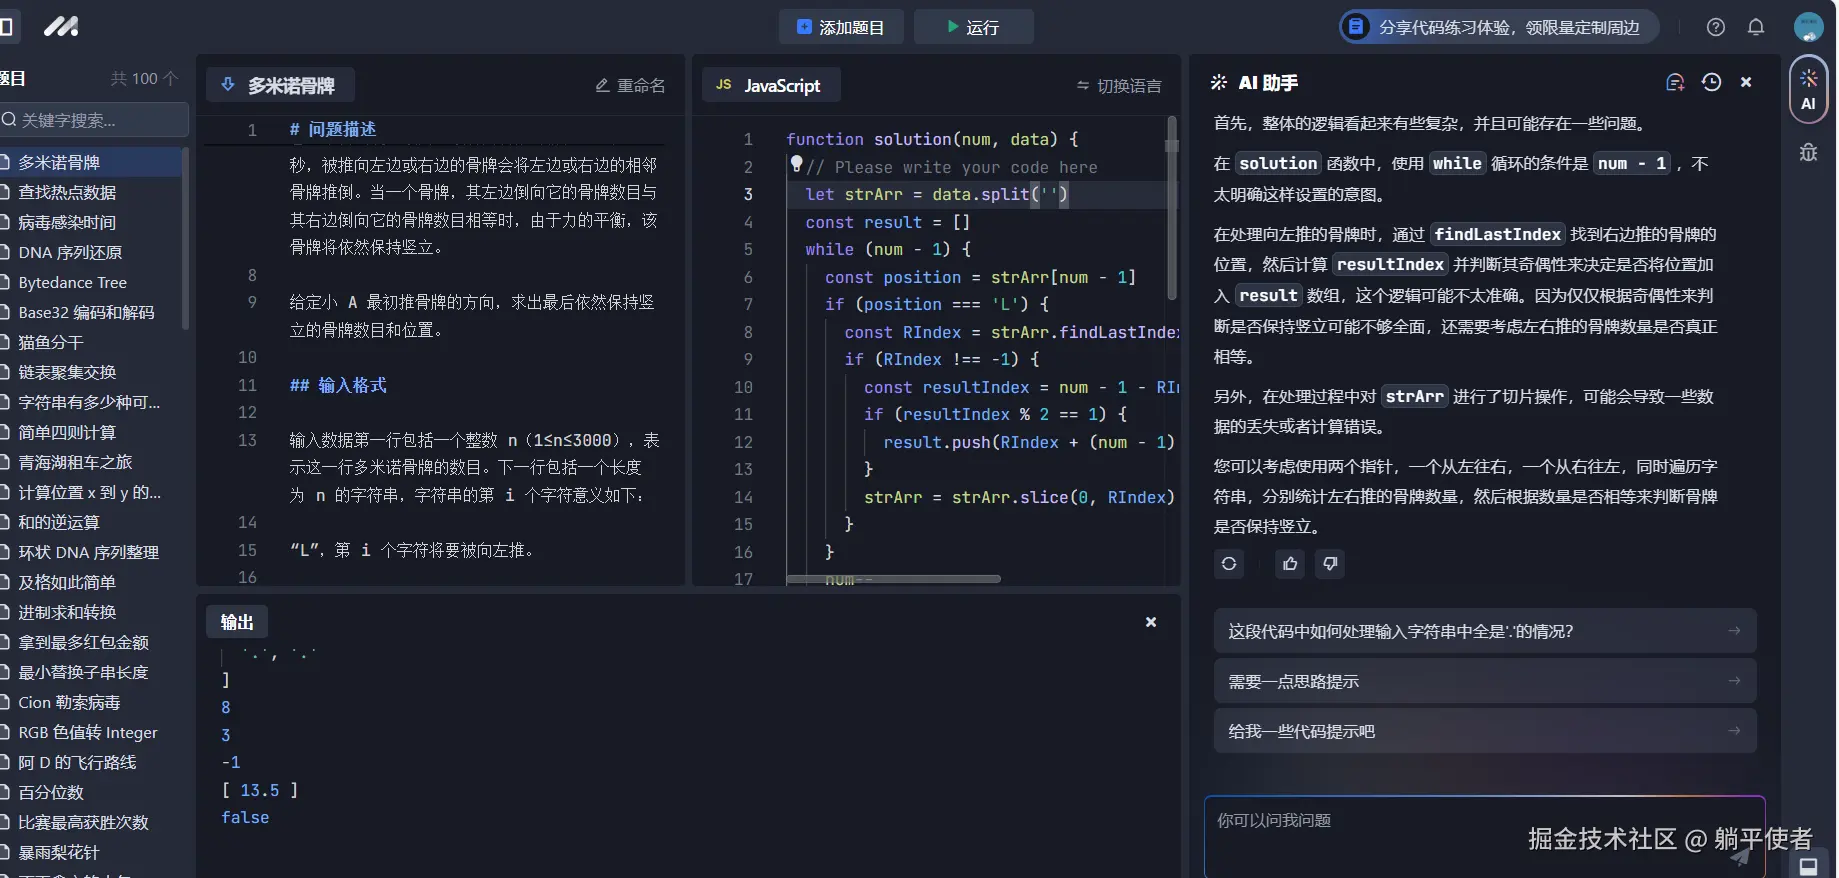Viewport: 1839px width, 878px height.
Task: Regenerate the AI response
Action: (x=1229, y=564)
